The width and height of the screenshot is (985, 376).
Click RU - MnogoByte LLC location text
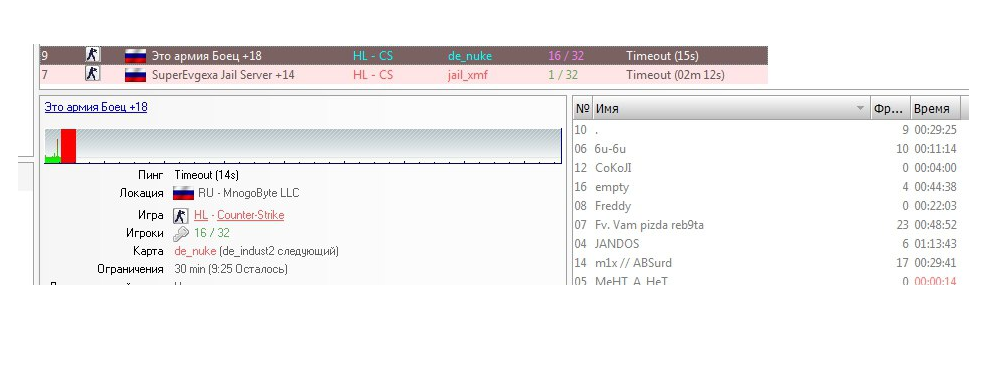pos(249,193)
